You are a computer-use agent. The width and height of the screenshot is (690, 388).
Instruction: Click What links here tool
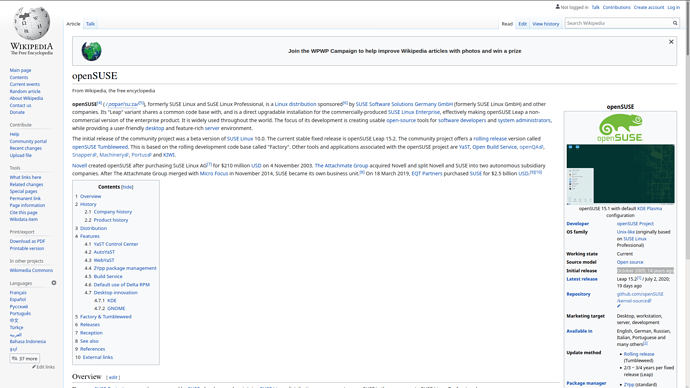tap(26, 177)
